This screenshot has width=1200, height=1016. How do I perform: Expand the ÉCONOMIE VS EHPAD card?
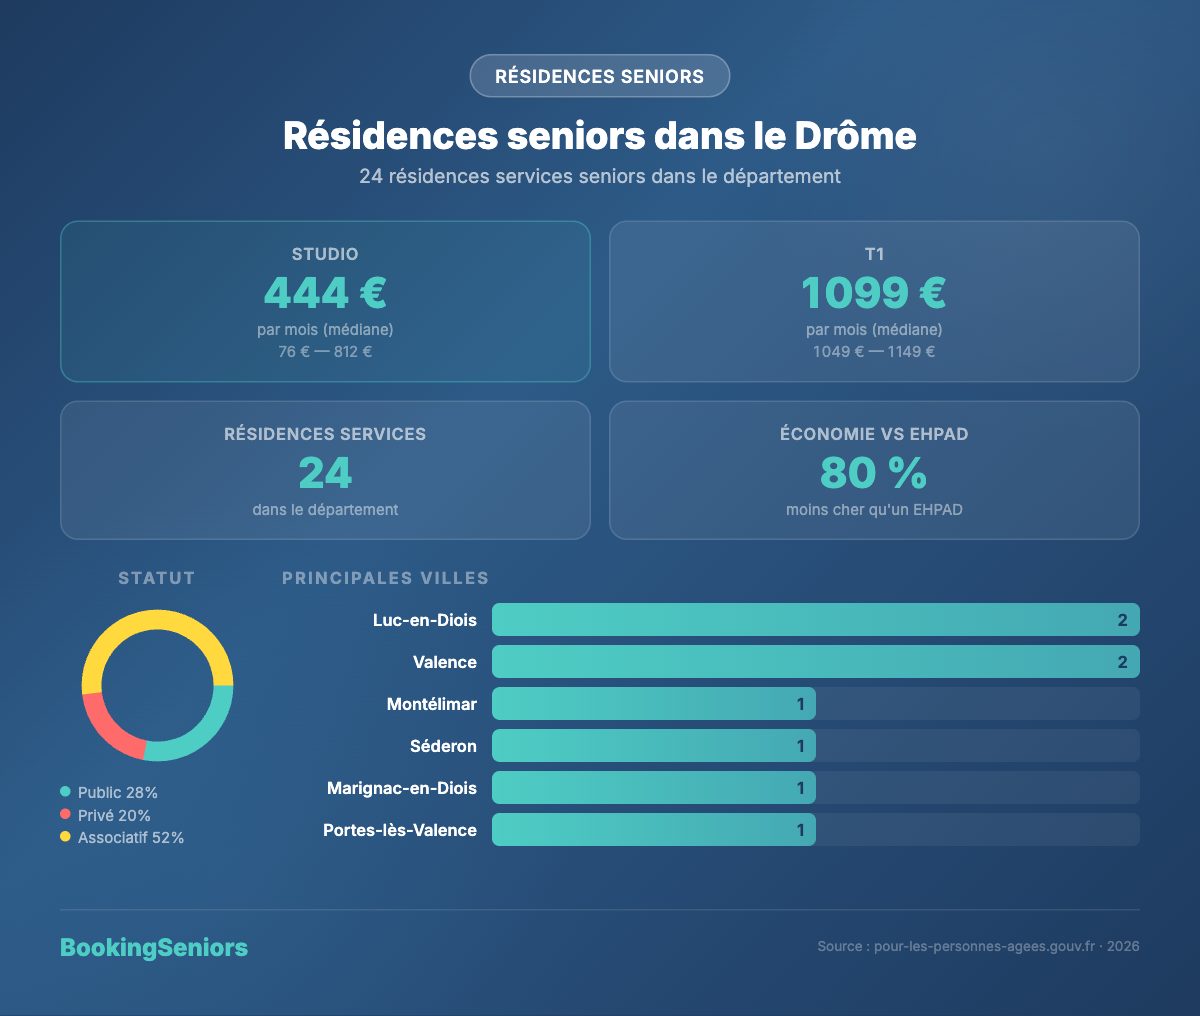874,470
